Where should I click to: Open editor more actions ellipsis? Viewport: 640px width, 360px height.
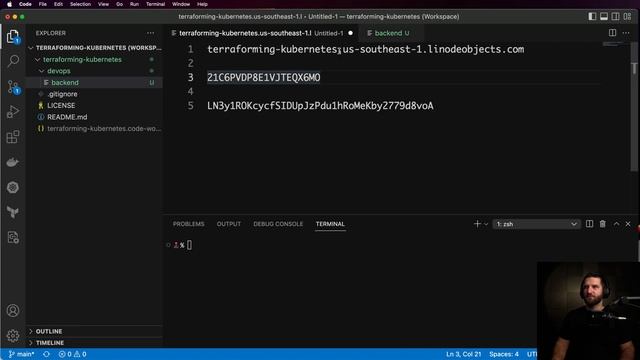click(x=626, y=33)
